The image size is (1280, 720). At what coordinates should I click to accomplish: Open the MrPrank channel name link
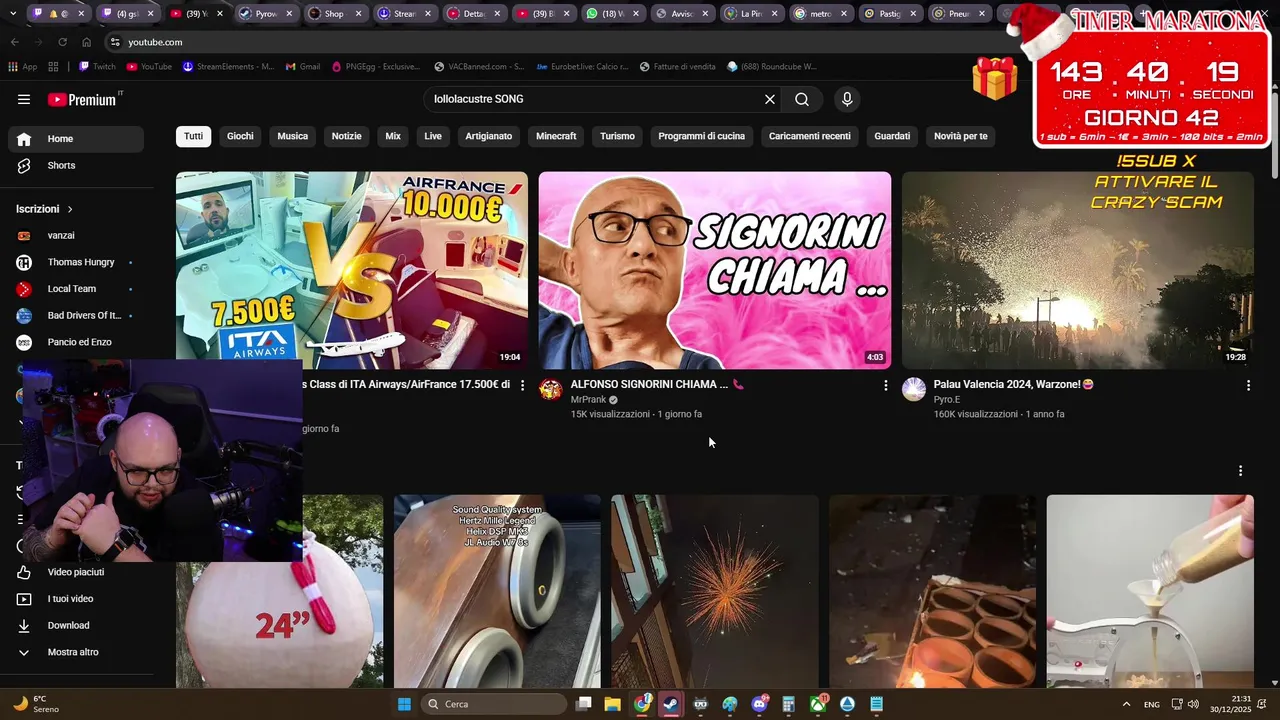click(x=588, y=400)
